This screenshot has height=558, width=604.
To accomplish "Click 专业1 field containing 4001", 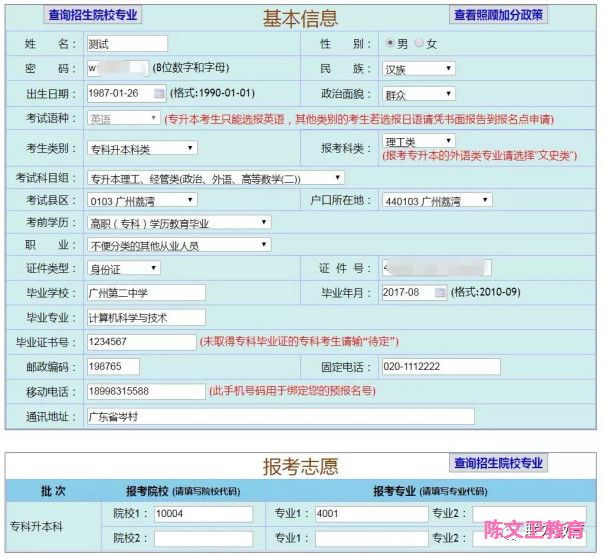I will click(371, 514).
